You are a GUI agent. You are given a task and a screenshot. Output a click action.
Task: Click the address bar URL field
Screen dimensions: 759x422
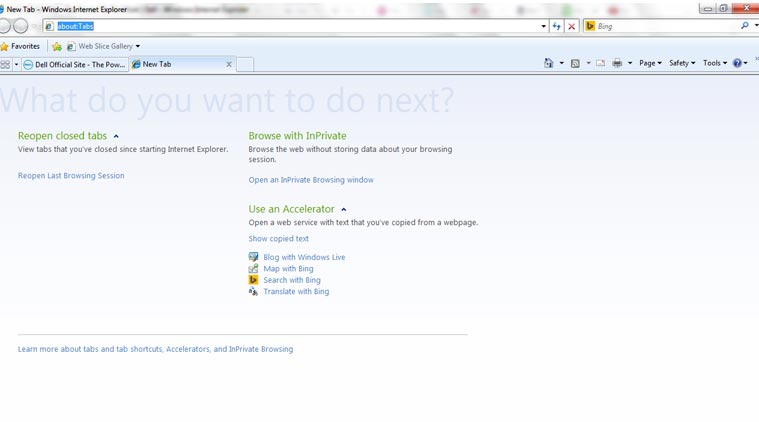(x=295, y=26)
